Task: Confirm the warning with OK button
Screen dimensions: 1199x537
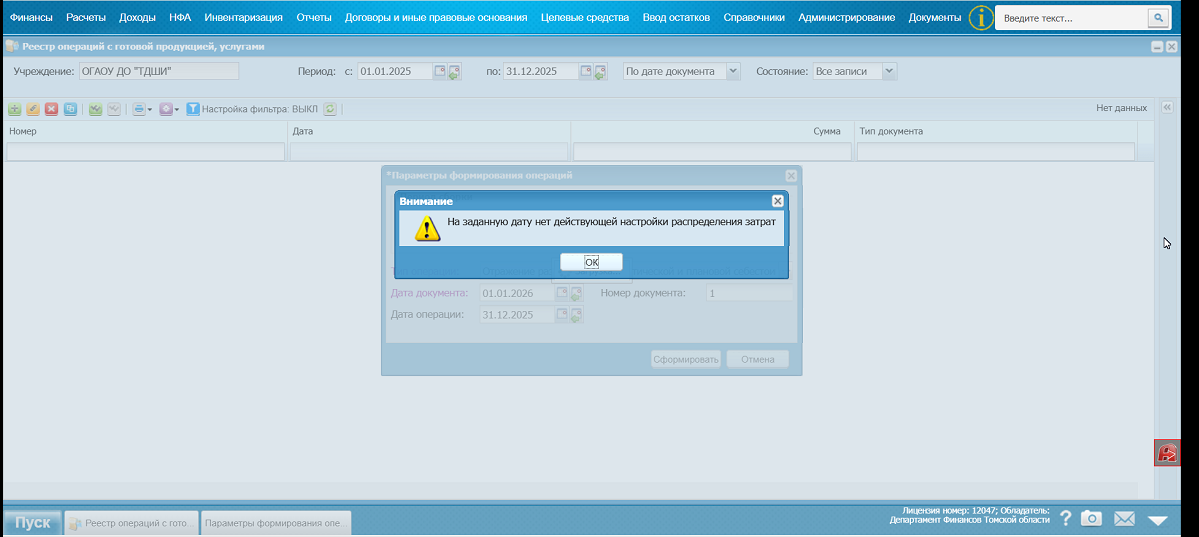Action: click(x=591, y=262)
